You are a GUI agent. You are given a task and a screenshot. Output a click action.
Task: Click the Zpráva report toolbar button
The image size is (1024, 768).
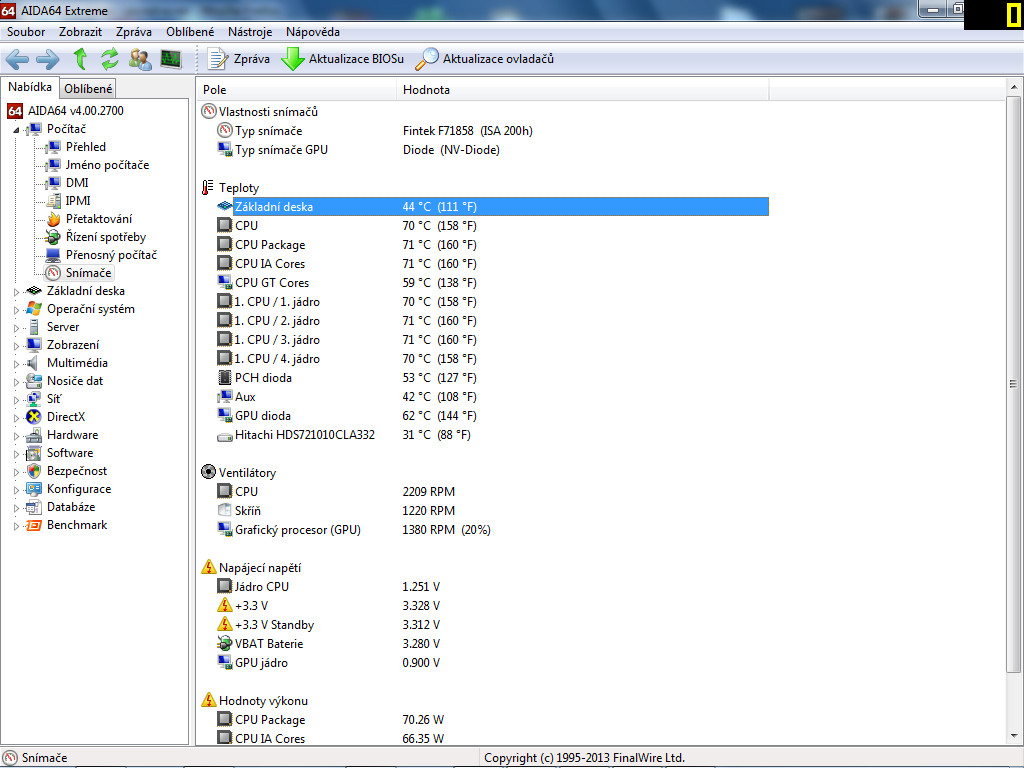coord(238,59)
